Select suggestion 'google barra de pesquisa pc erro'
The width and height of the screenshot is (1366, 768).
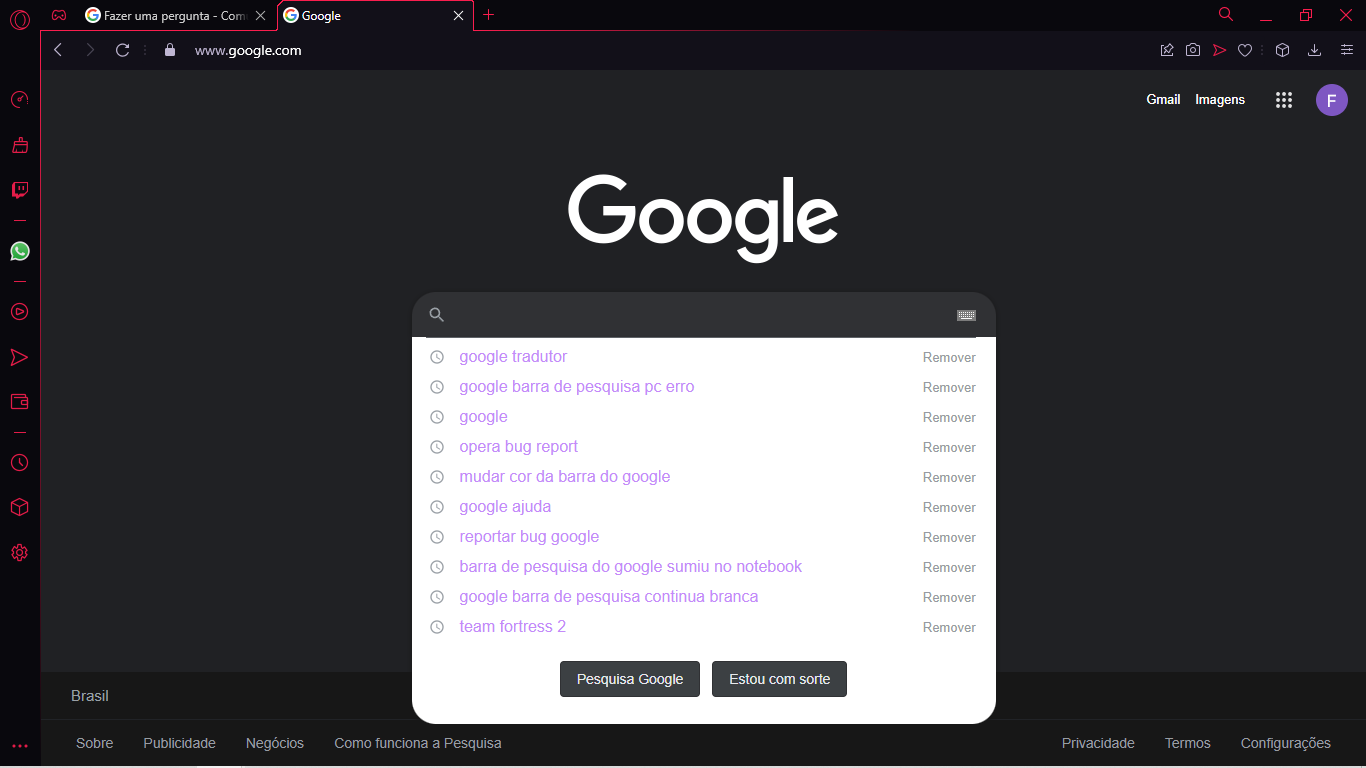coord(576,387)
